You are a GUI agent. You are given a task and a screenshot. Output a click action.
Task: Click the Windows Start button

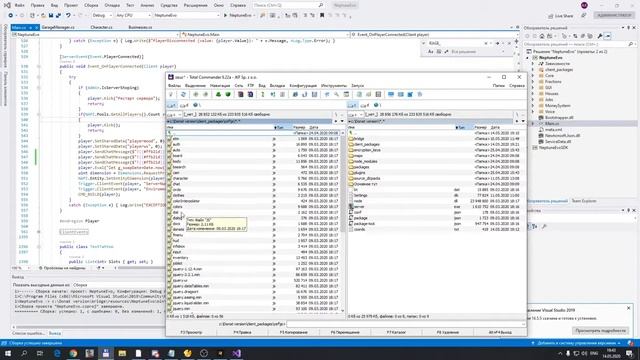coord(8,353)
